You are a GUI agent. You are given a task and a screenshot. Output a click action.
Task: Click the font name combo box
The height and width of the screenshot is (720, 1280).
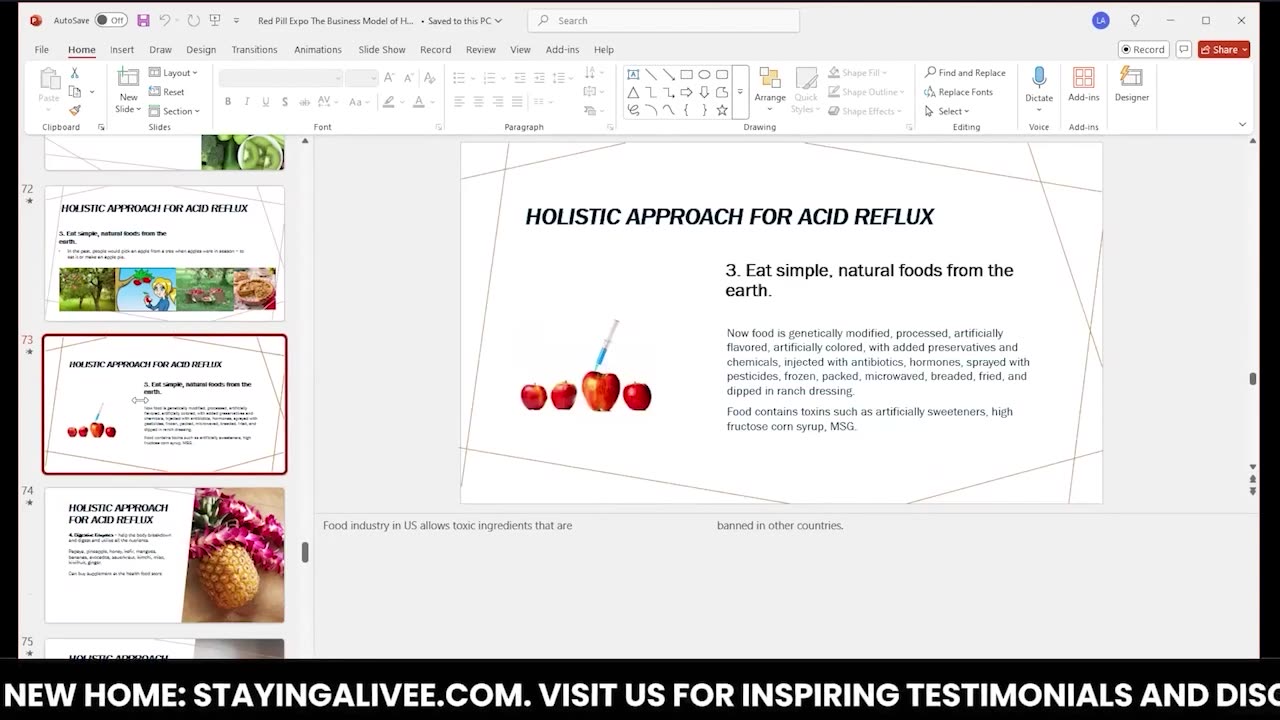click(x=281, y=78)
